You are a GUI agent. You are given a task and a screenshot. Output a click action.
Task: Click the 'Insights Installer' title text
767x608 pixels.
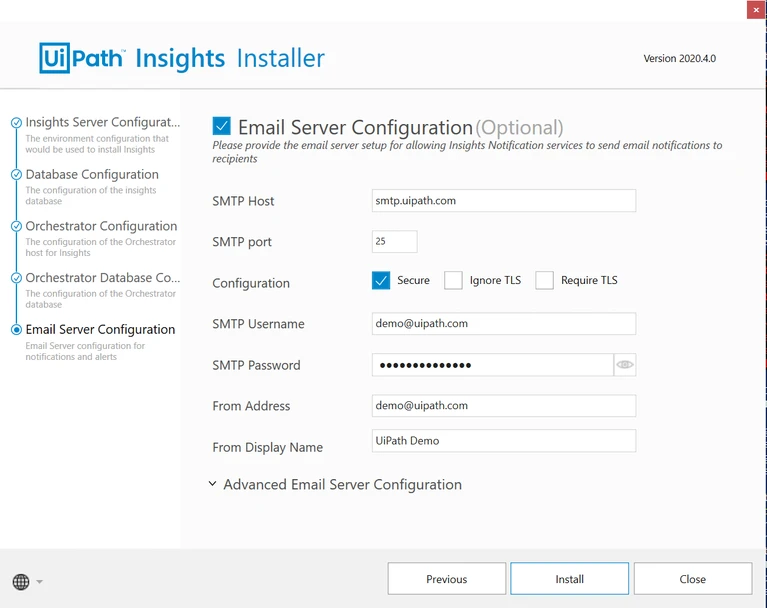pyautogui.click(x=230, y=59)
